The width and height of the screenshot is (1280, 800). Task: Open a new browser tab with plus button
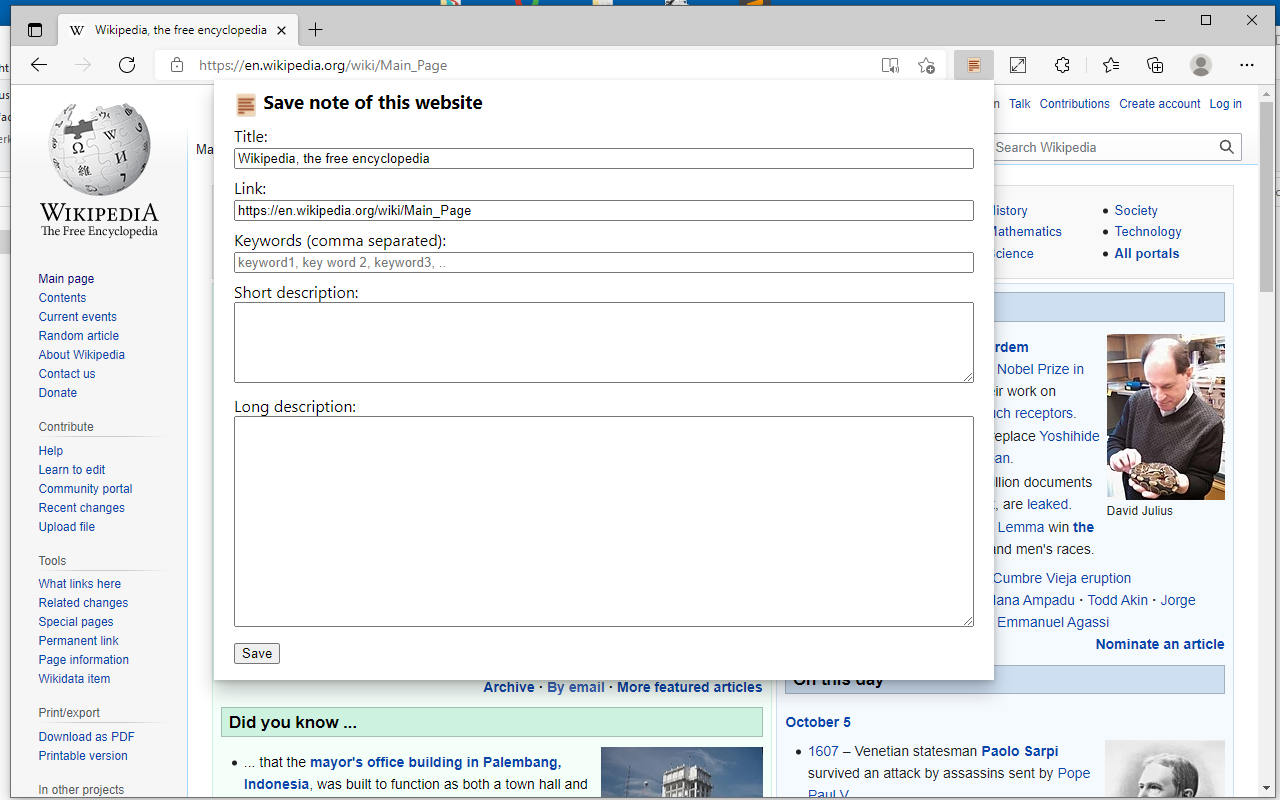point(315,30)
